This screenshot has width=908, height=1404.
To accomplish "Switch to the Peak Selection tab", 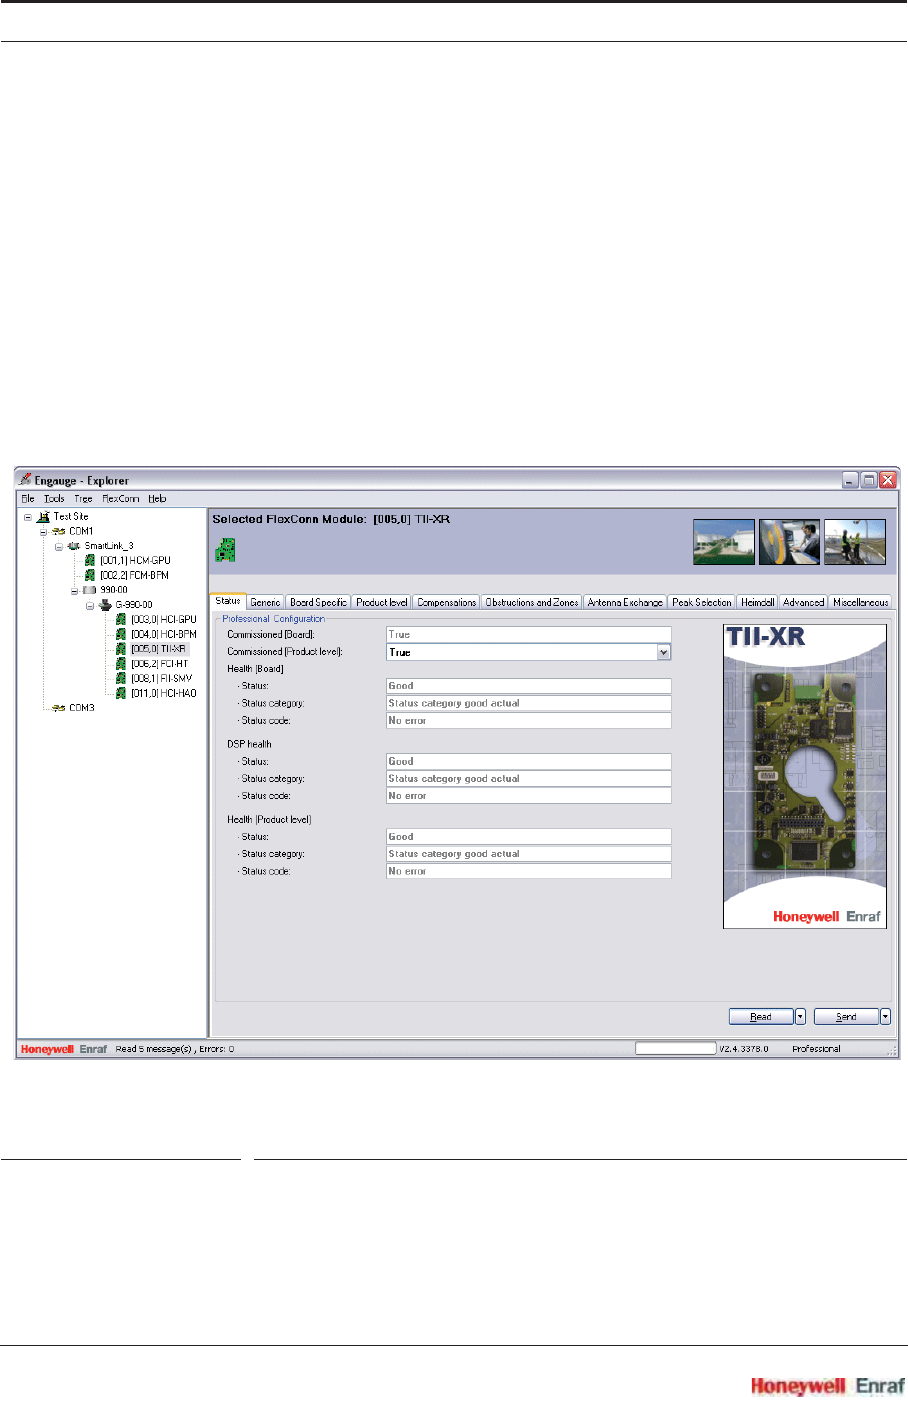I will (701, 602).
